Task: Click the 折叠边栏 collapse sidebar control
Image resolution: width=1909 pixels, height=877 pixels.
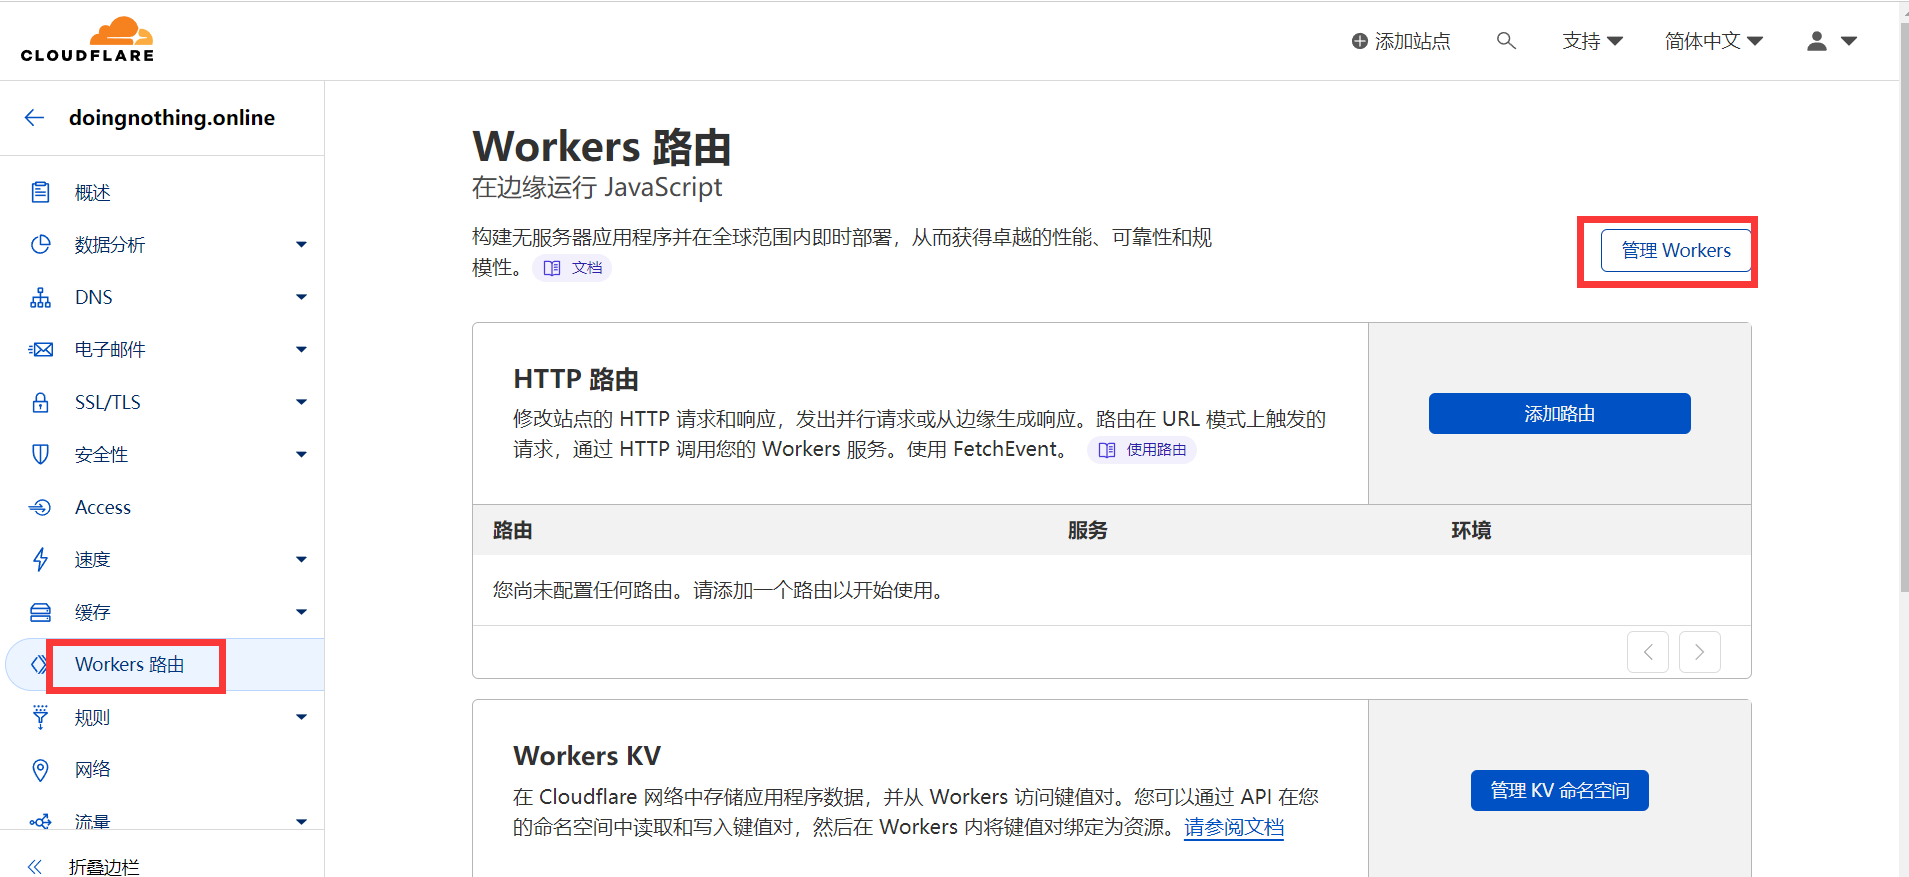Action: point(103,866)
